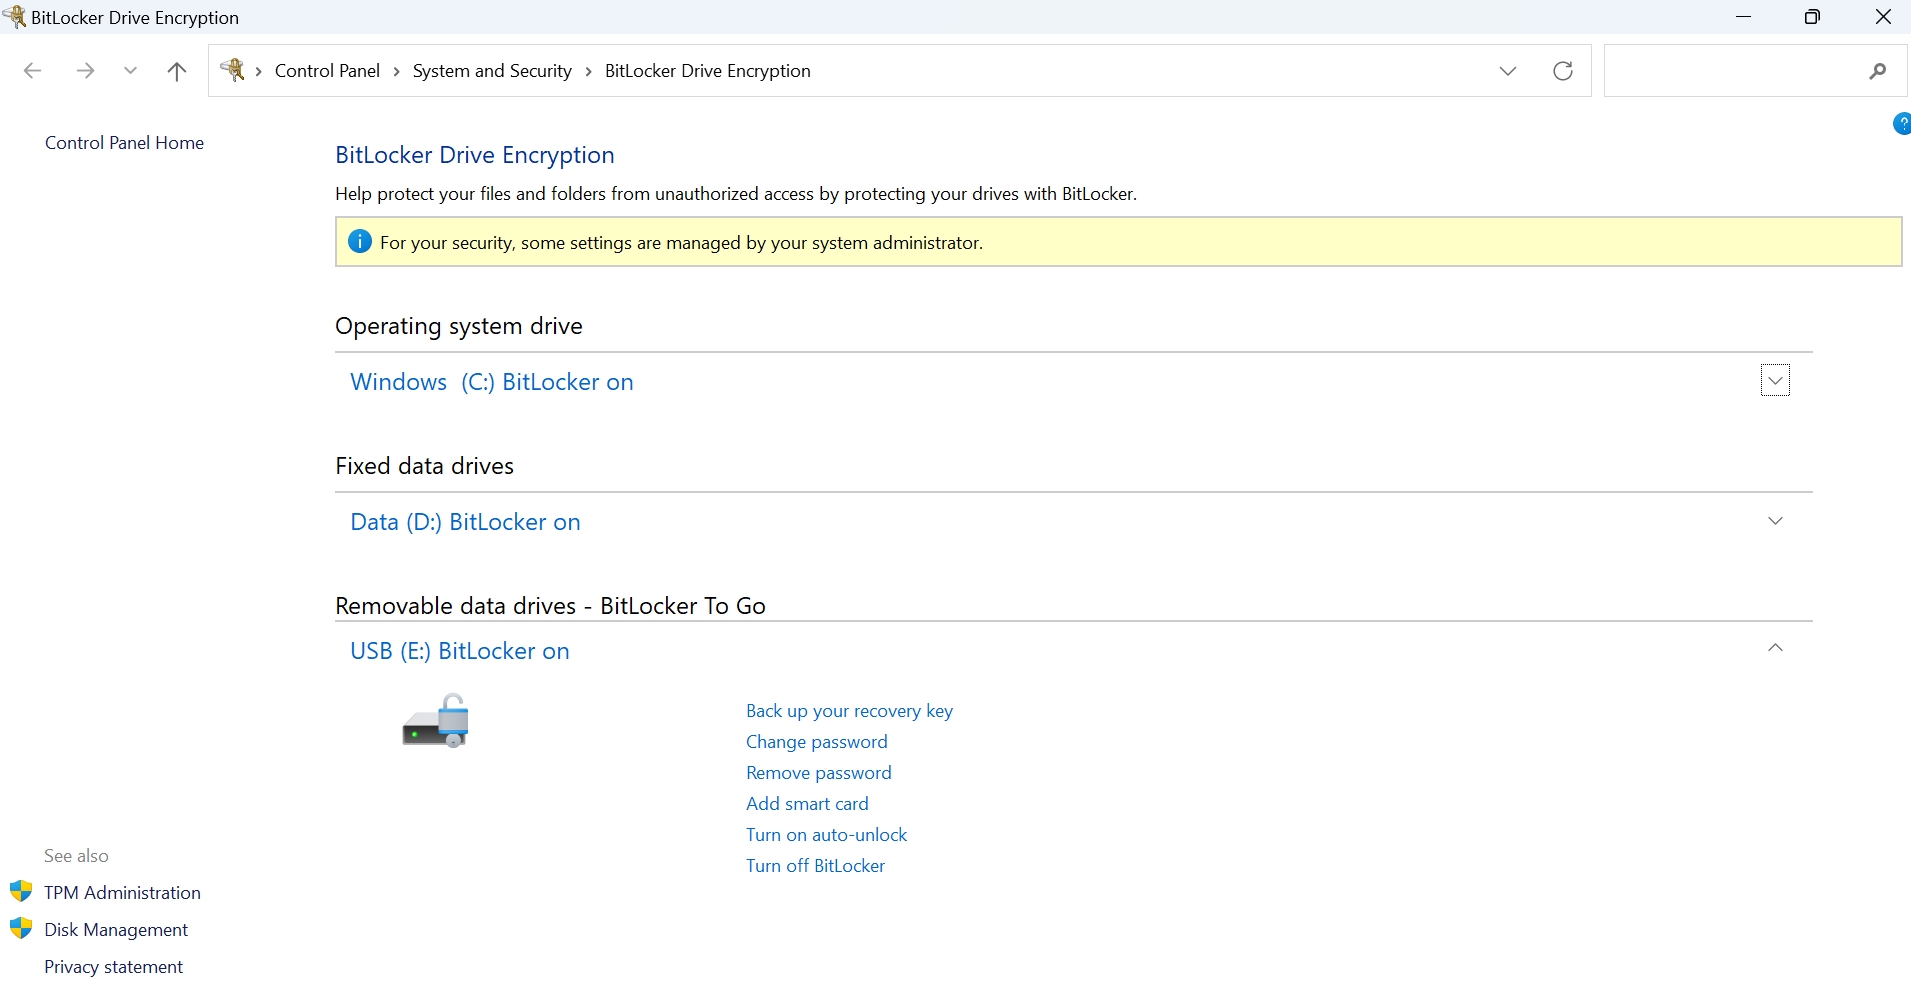Click the Refresh icon in address bar
This screenshot has height=1008, width=1911.
1562,71
